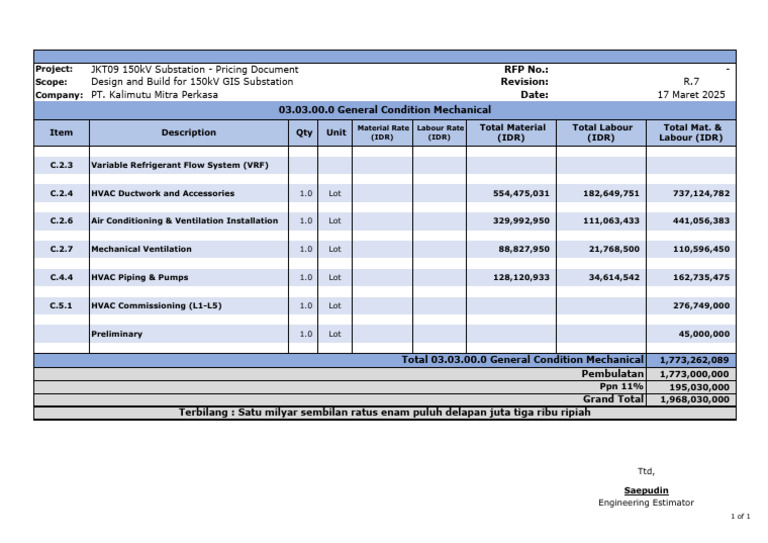768x543 pixels.
Task: Click the 'RFP No.:' label
Action: (526, 70)
